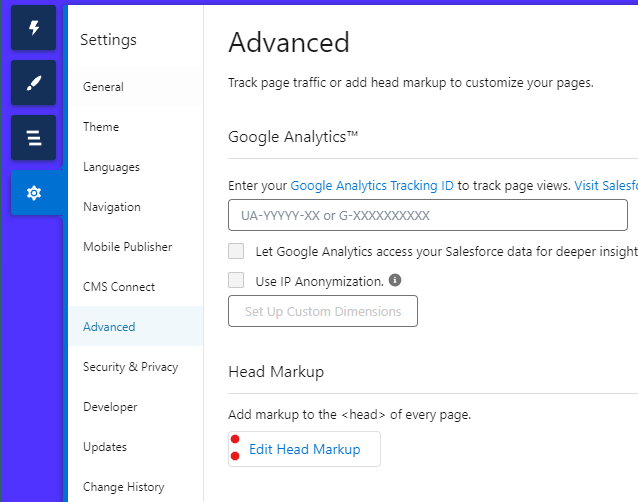Click the IP Anonymization info icon

click(x=395, y=280)
